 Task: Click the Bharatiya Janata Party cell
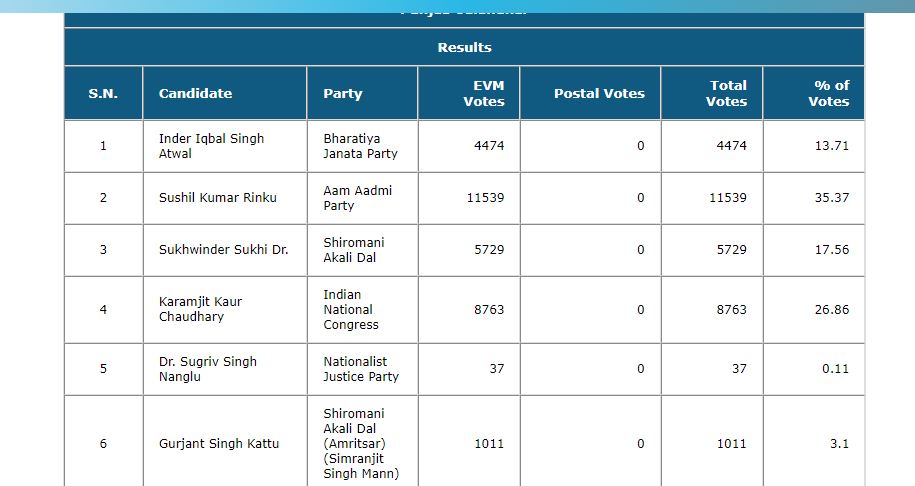pyautogui.click(x=360, y=146)
